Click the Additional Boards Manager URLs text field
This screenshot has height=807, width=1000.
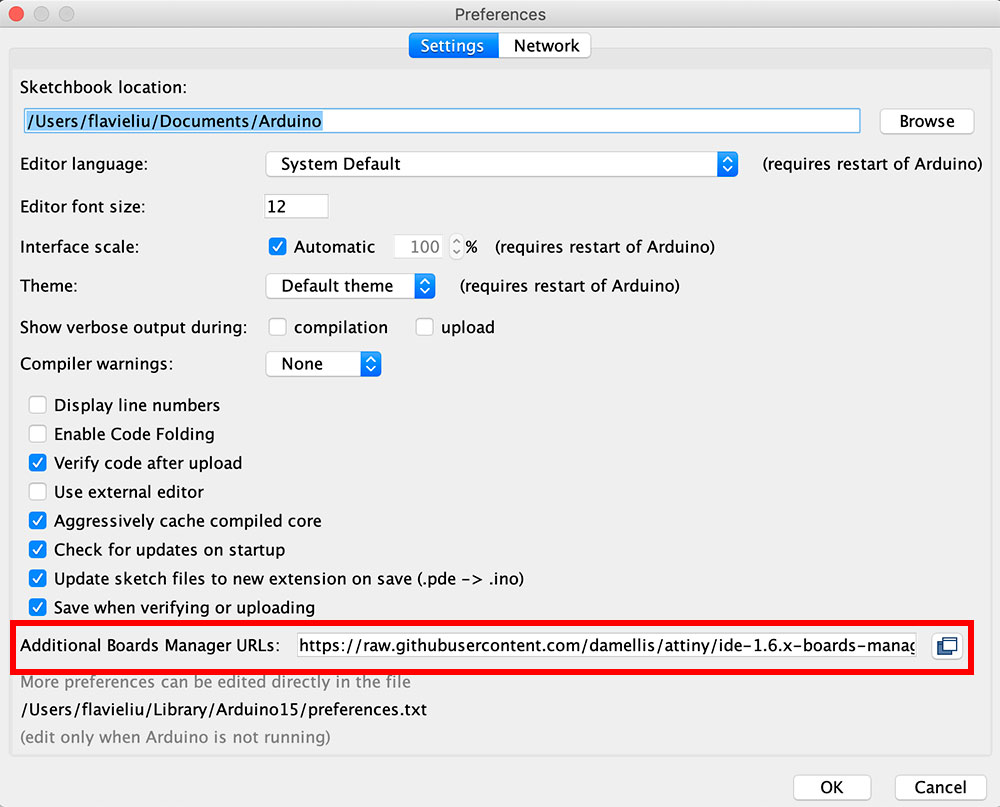coord(607,646)
